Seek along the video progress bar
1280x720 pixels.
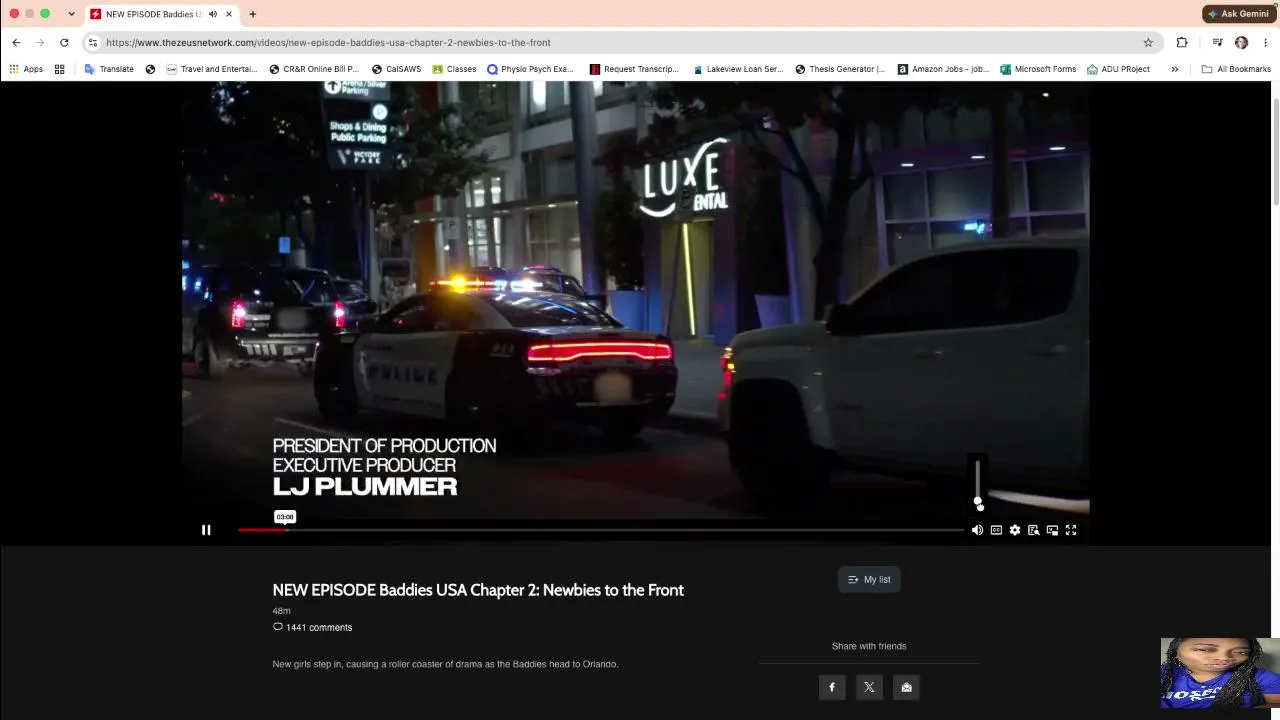pos(600,530)
